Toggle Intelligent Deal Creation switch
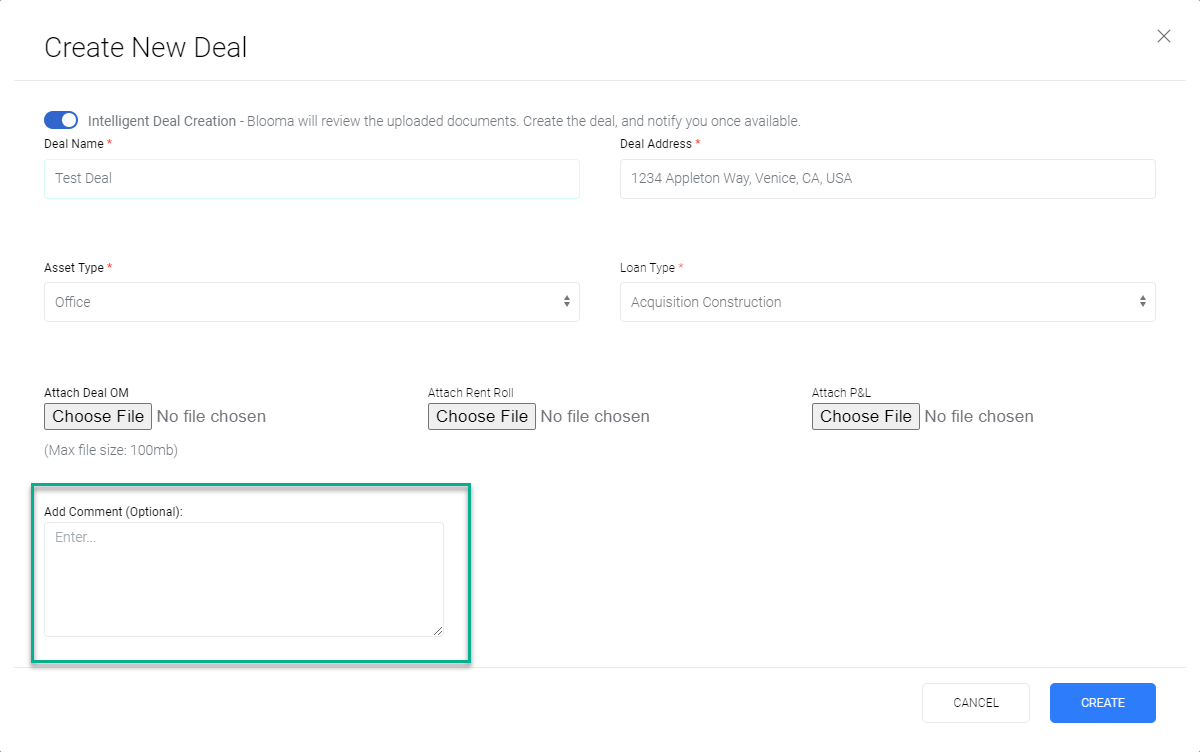Screen dimensions: 1200x752 61,120
